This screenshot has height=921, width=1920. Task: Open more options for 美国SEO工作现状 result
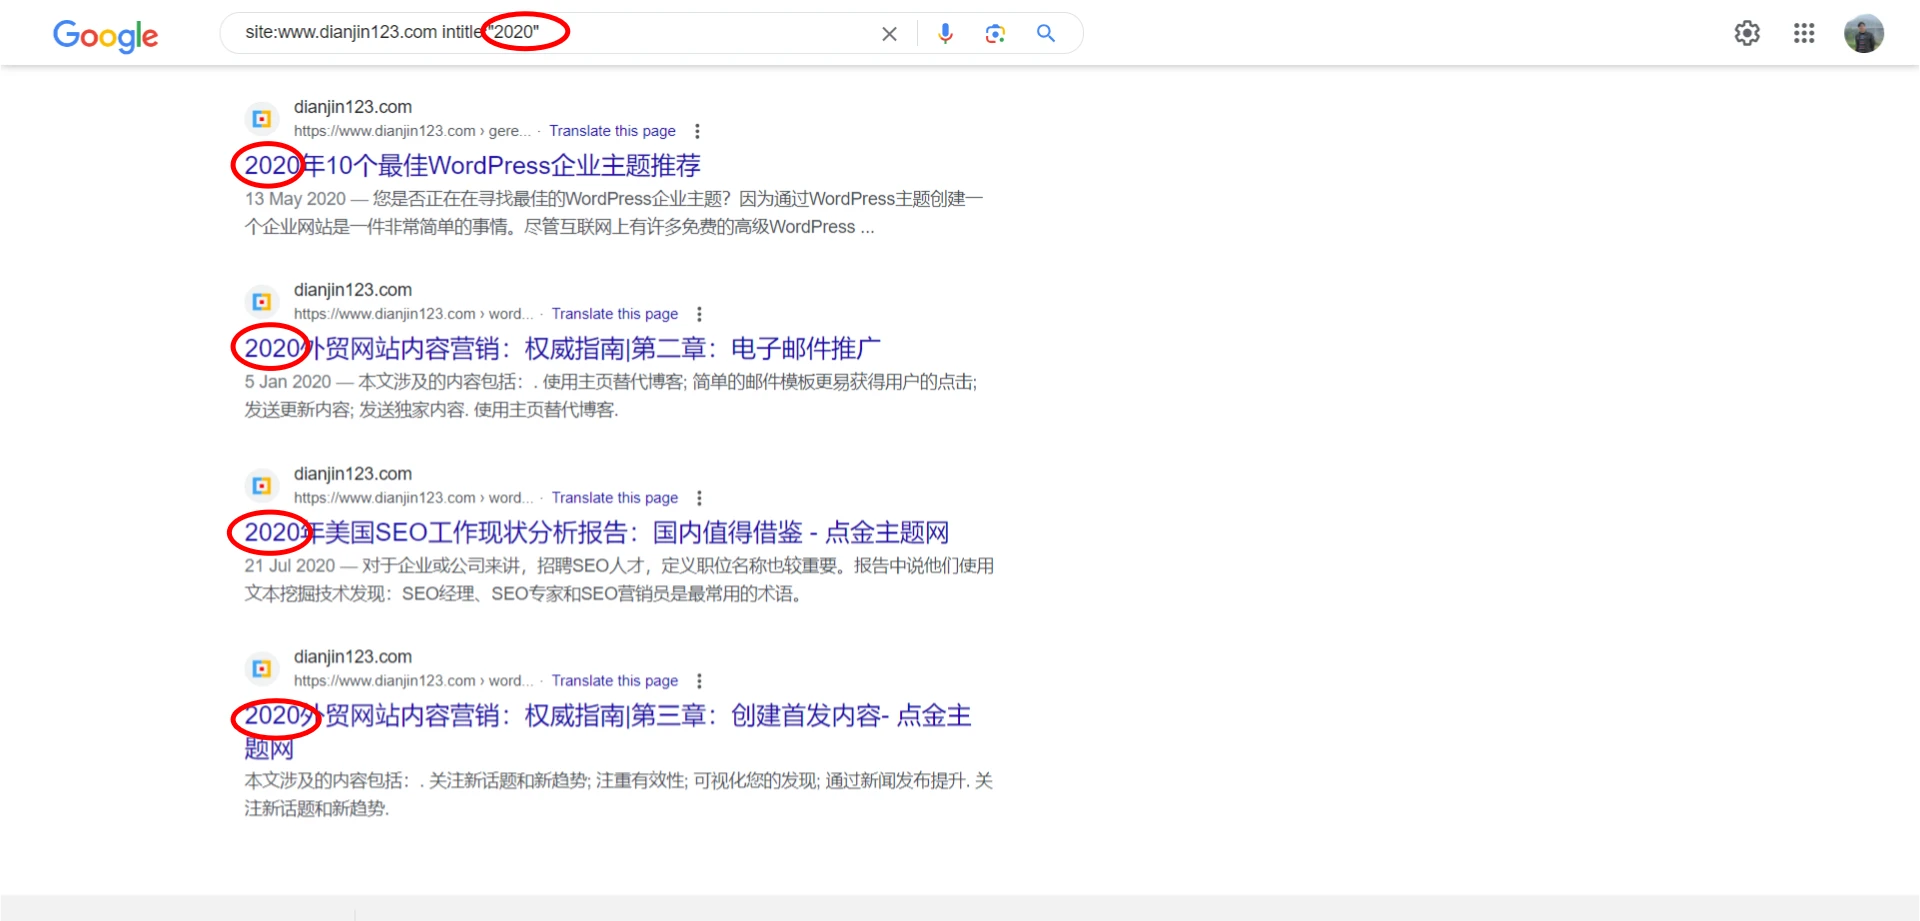699,498
